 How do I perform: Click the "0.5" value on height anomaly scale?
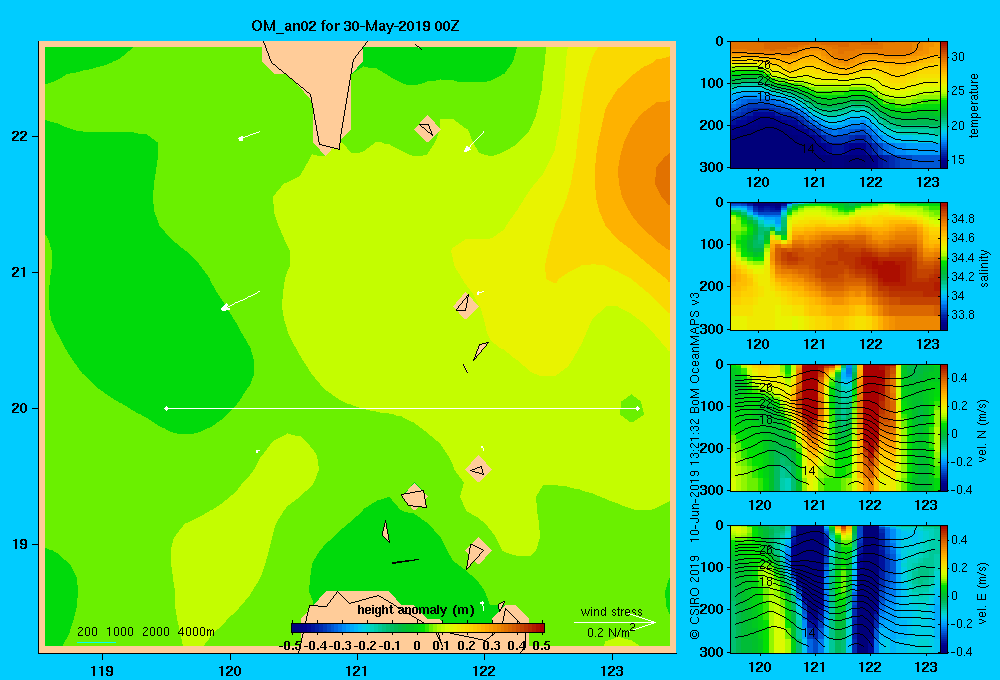[541, 646]
